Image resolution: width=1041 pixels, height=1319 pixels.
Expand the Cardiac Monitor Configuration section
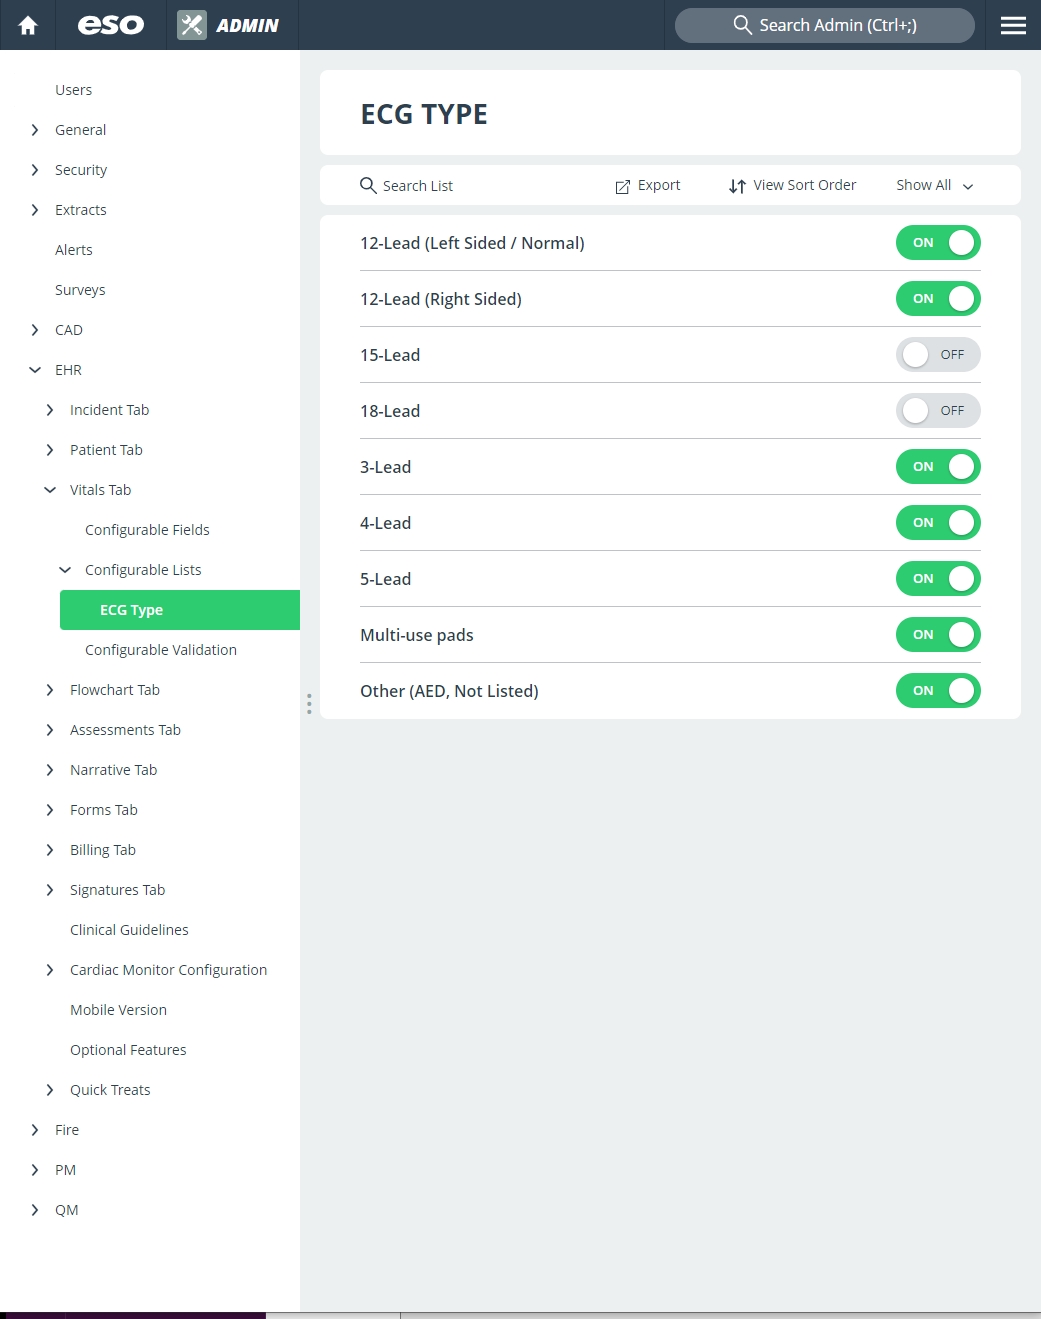coord(50,969)
